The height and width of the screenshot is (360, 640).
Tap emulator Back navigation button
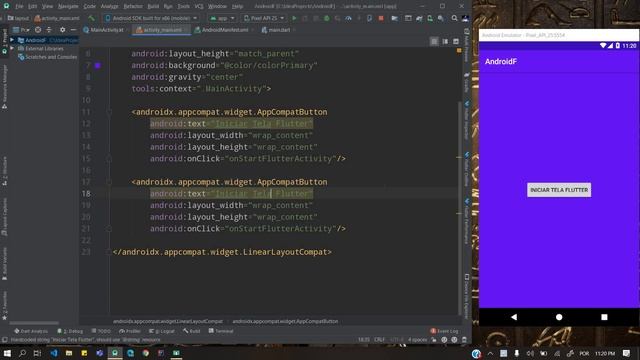[x=514, y=317]
